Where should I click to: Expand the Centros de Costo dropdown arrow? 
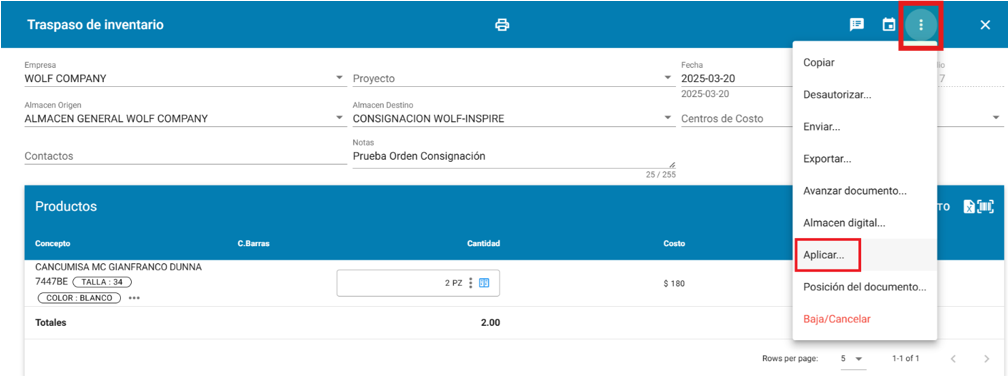click(996, 118)
